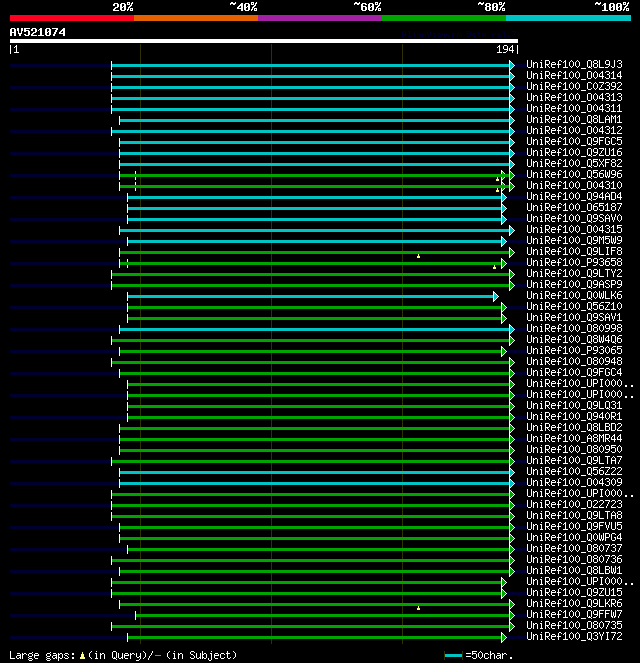Screen dimensions: 640x663
Task: Click the UniRef100_Q9ASP9 label
Action: pos(574,284)
